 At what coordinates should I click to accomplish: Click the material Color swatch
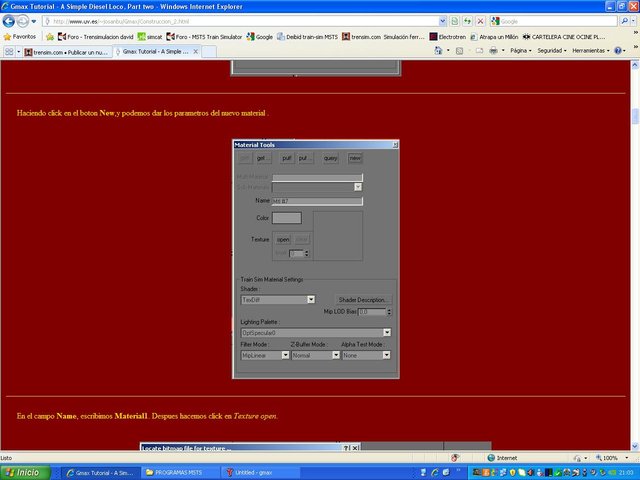coord(287,217)
